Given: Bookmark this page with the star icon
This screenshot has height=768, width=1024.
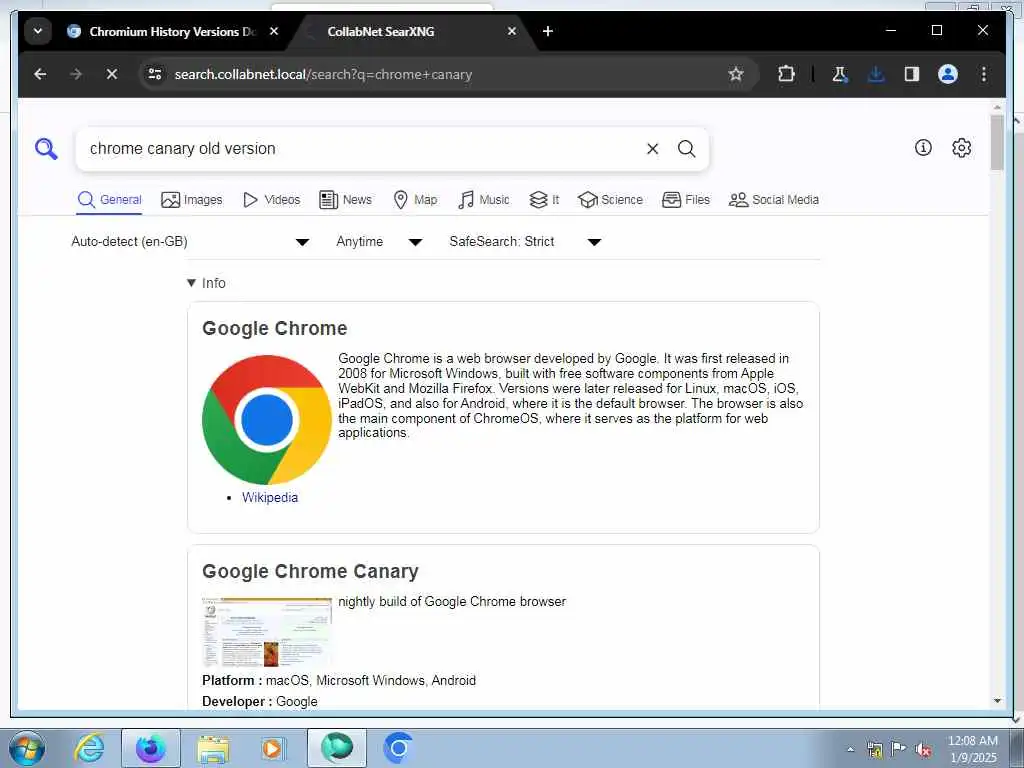Looking at the screenshot, I should click(736, 74).
